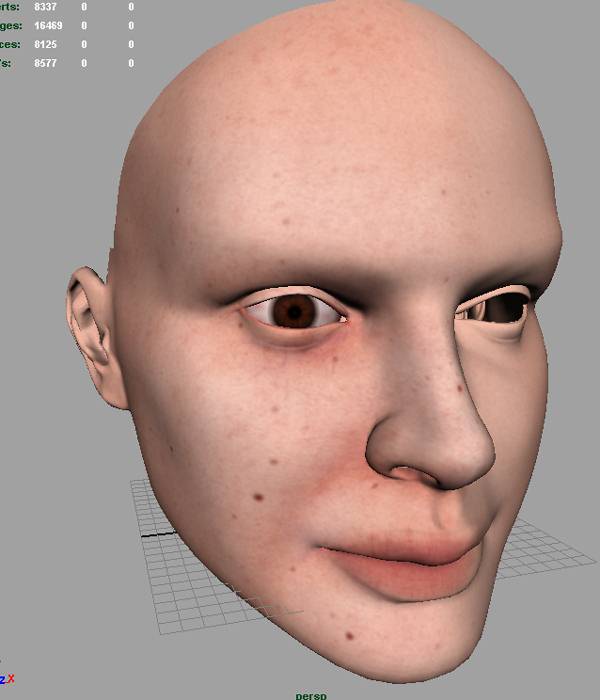The image size is (600, 700).
Task: Click the nostril on the head model
Action: 402,474
